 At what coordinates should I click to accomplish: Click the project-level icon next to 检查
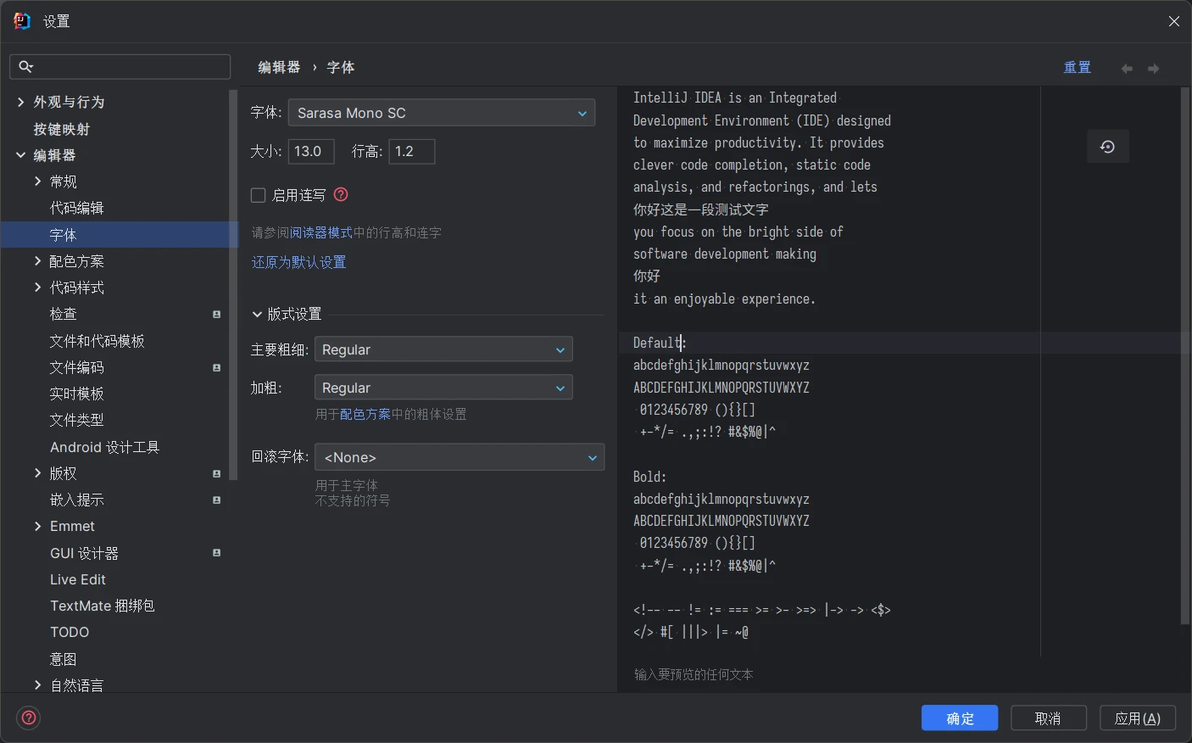point(217,314)
